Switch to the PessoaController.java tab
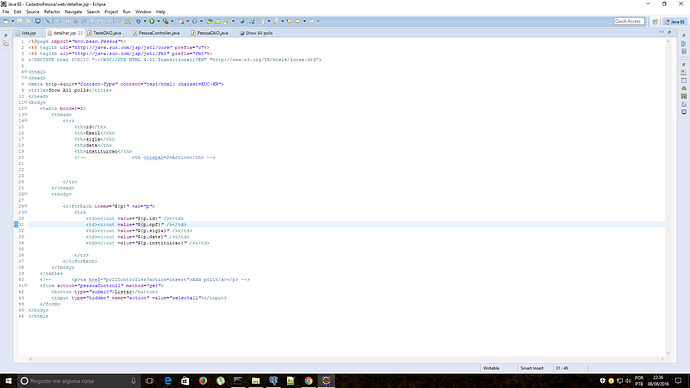The image size is (690, 388). click(156, 33)
